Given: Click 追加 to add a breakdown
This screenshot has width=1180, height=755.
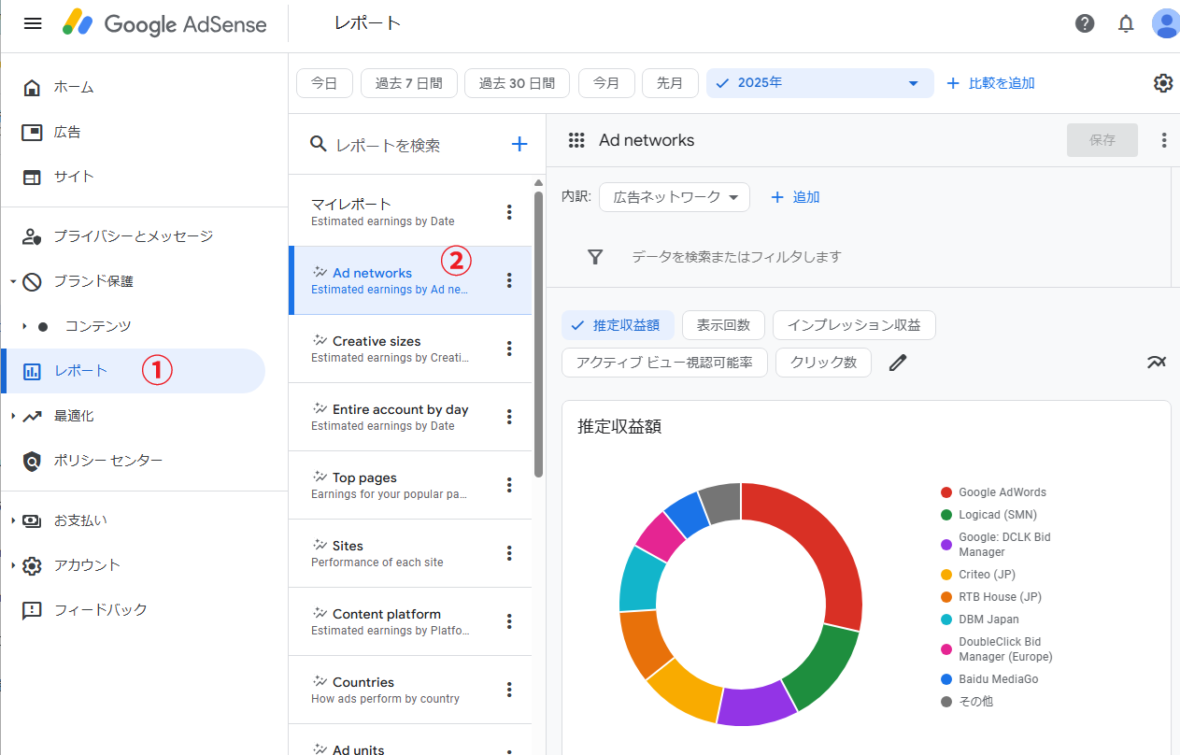Looking at the screenshot, I should [x=795, y=197].
